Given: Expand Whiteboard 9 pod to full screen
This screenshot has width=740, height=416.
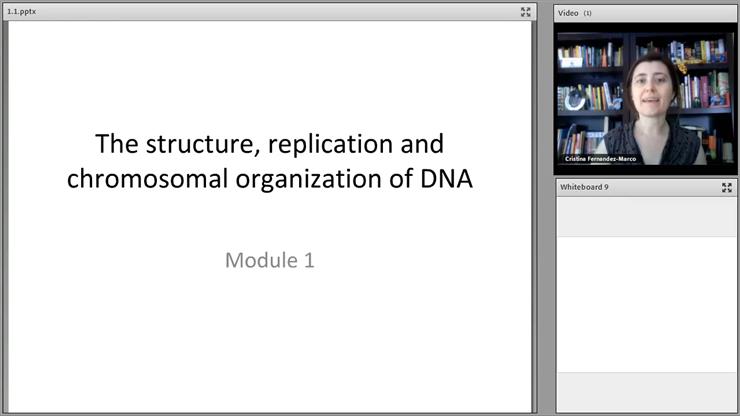Looking at the screenshot, I should click(727, 187).
